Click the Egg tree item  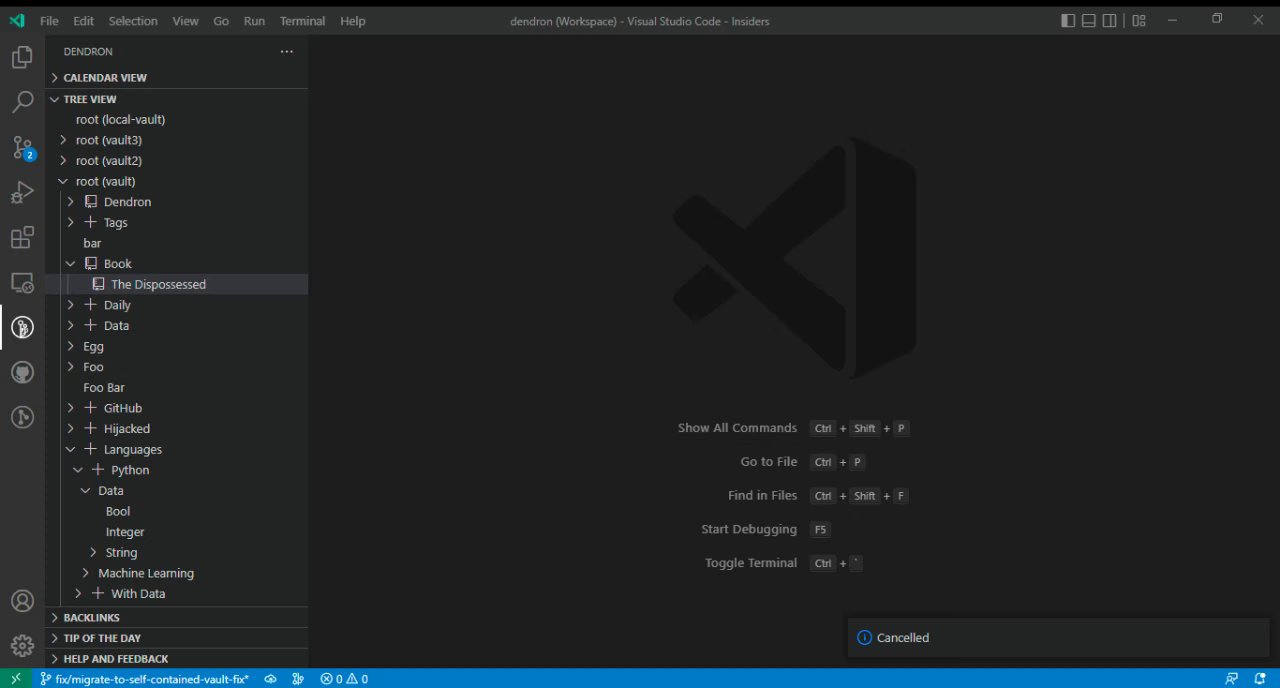coord(177,347)
